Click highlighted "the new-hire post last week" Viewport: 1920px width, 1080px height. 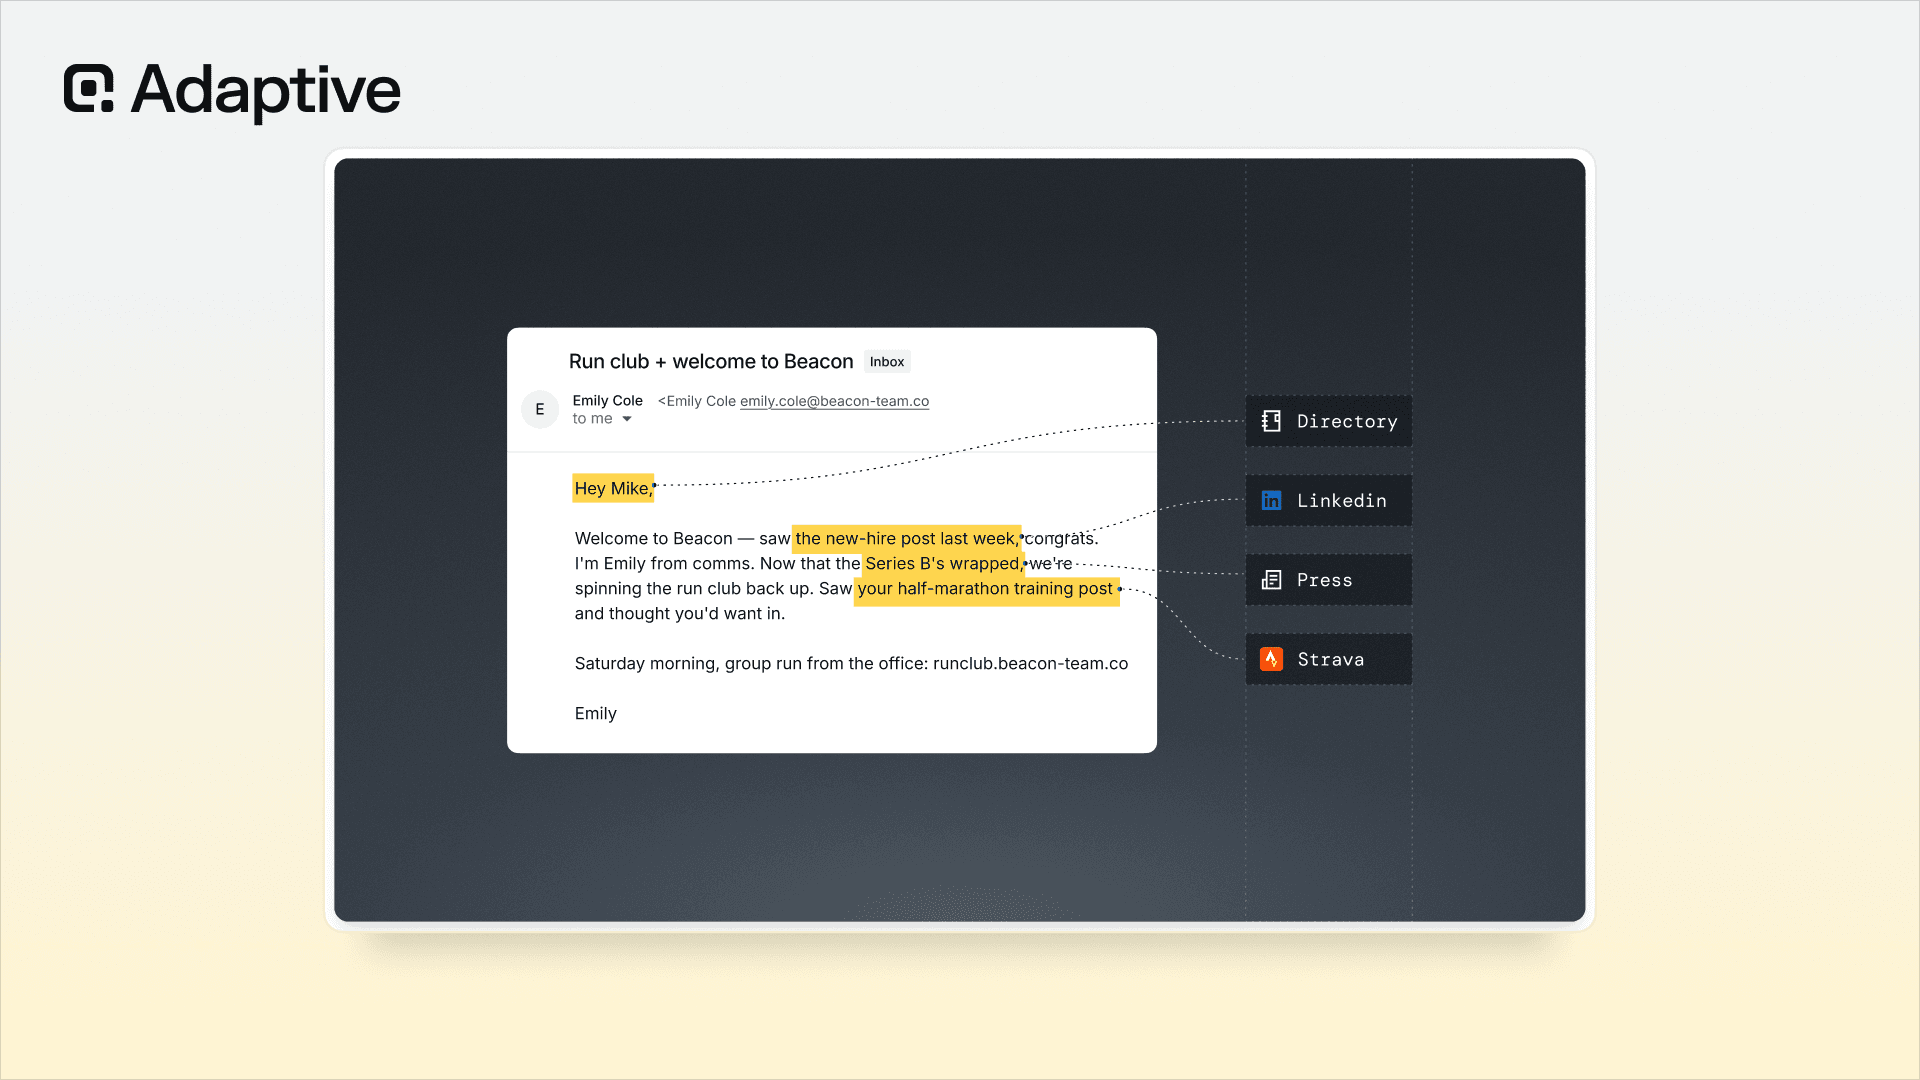pos(906,538)
